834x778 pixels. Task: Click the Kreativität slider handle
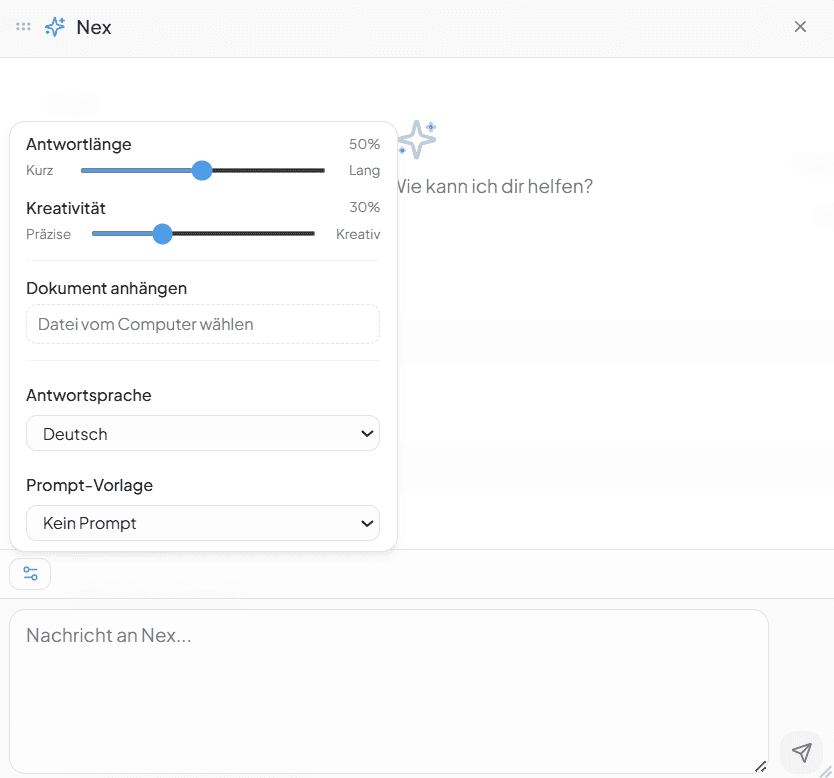[163, 234]
